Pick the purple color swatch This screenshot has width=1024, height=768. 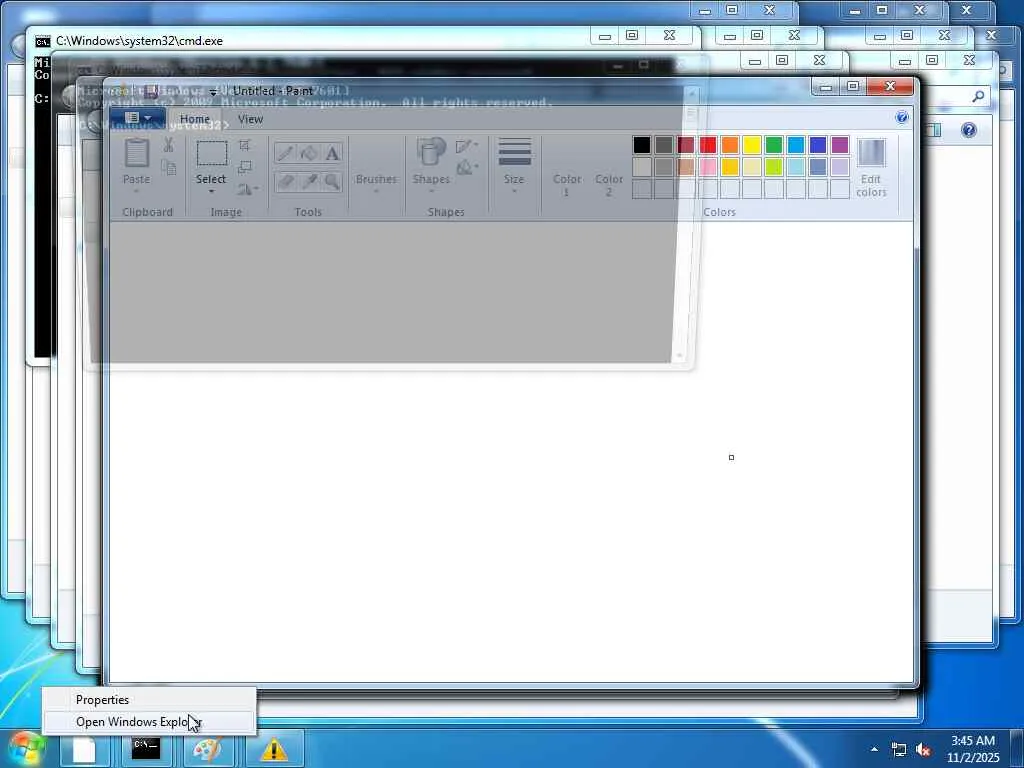click(840, 145)
